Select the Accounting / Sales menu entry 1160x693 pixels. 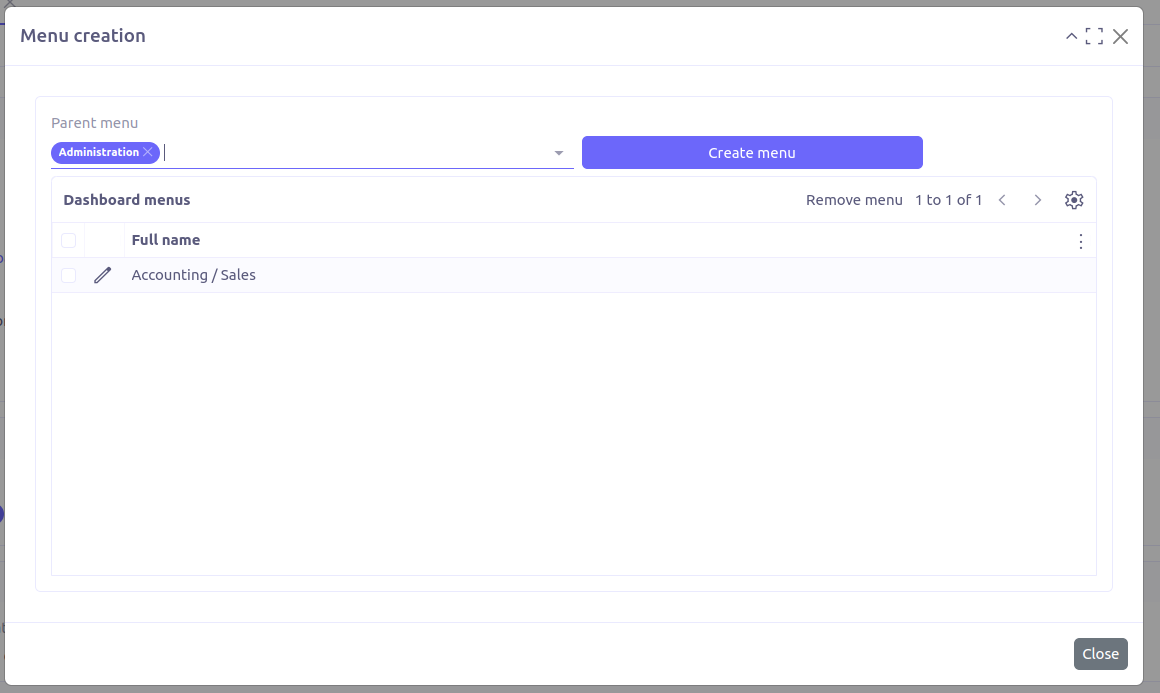click(x=193, y=275)
